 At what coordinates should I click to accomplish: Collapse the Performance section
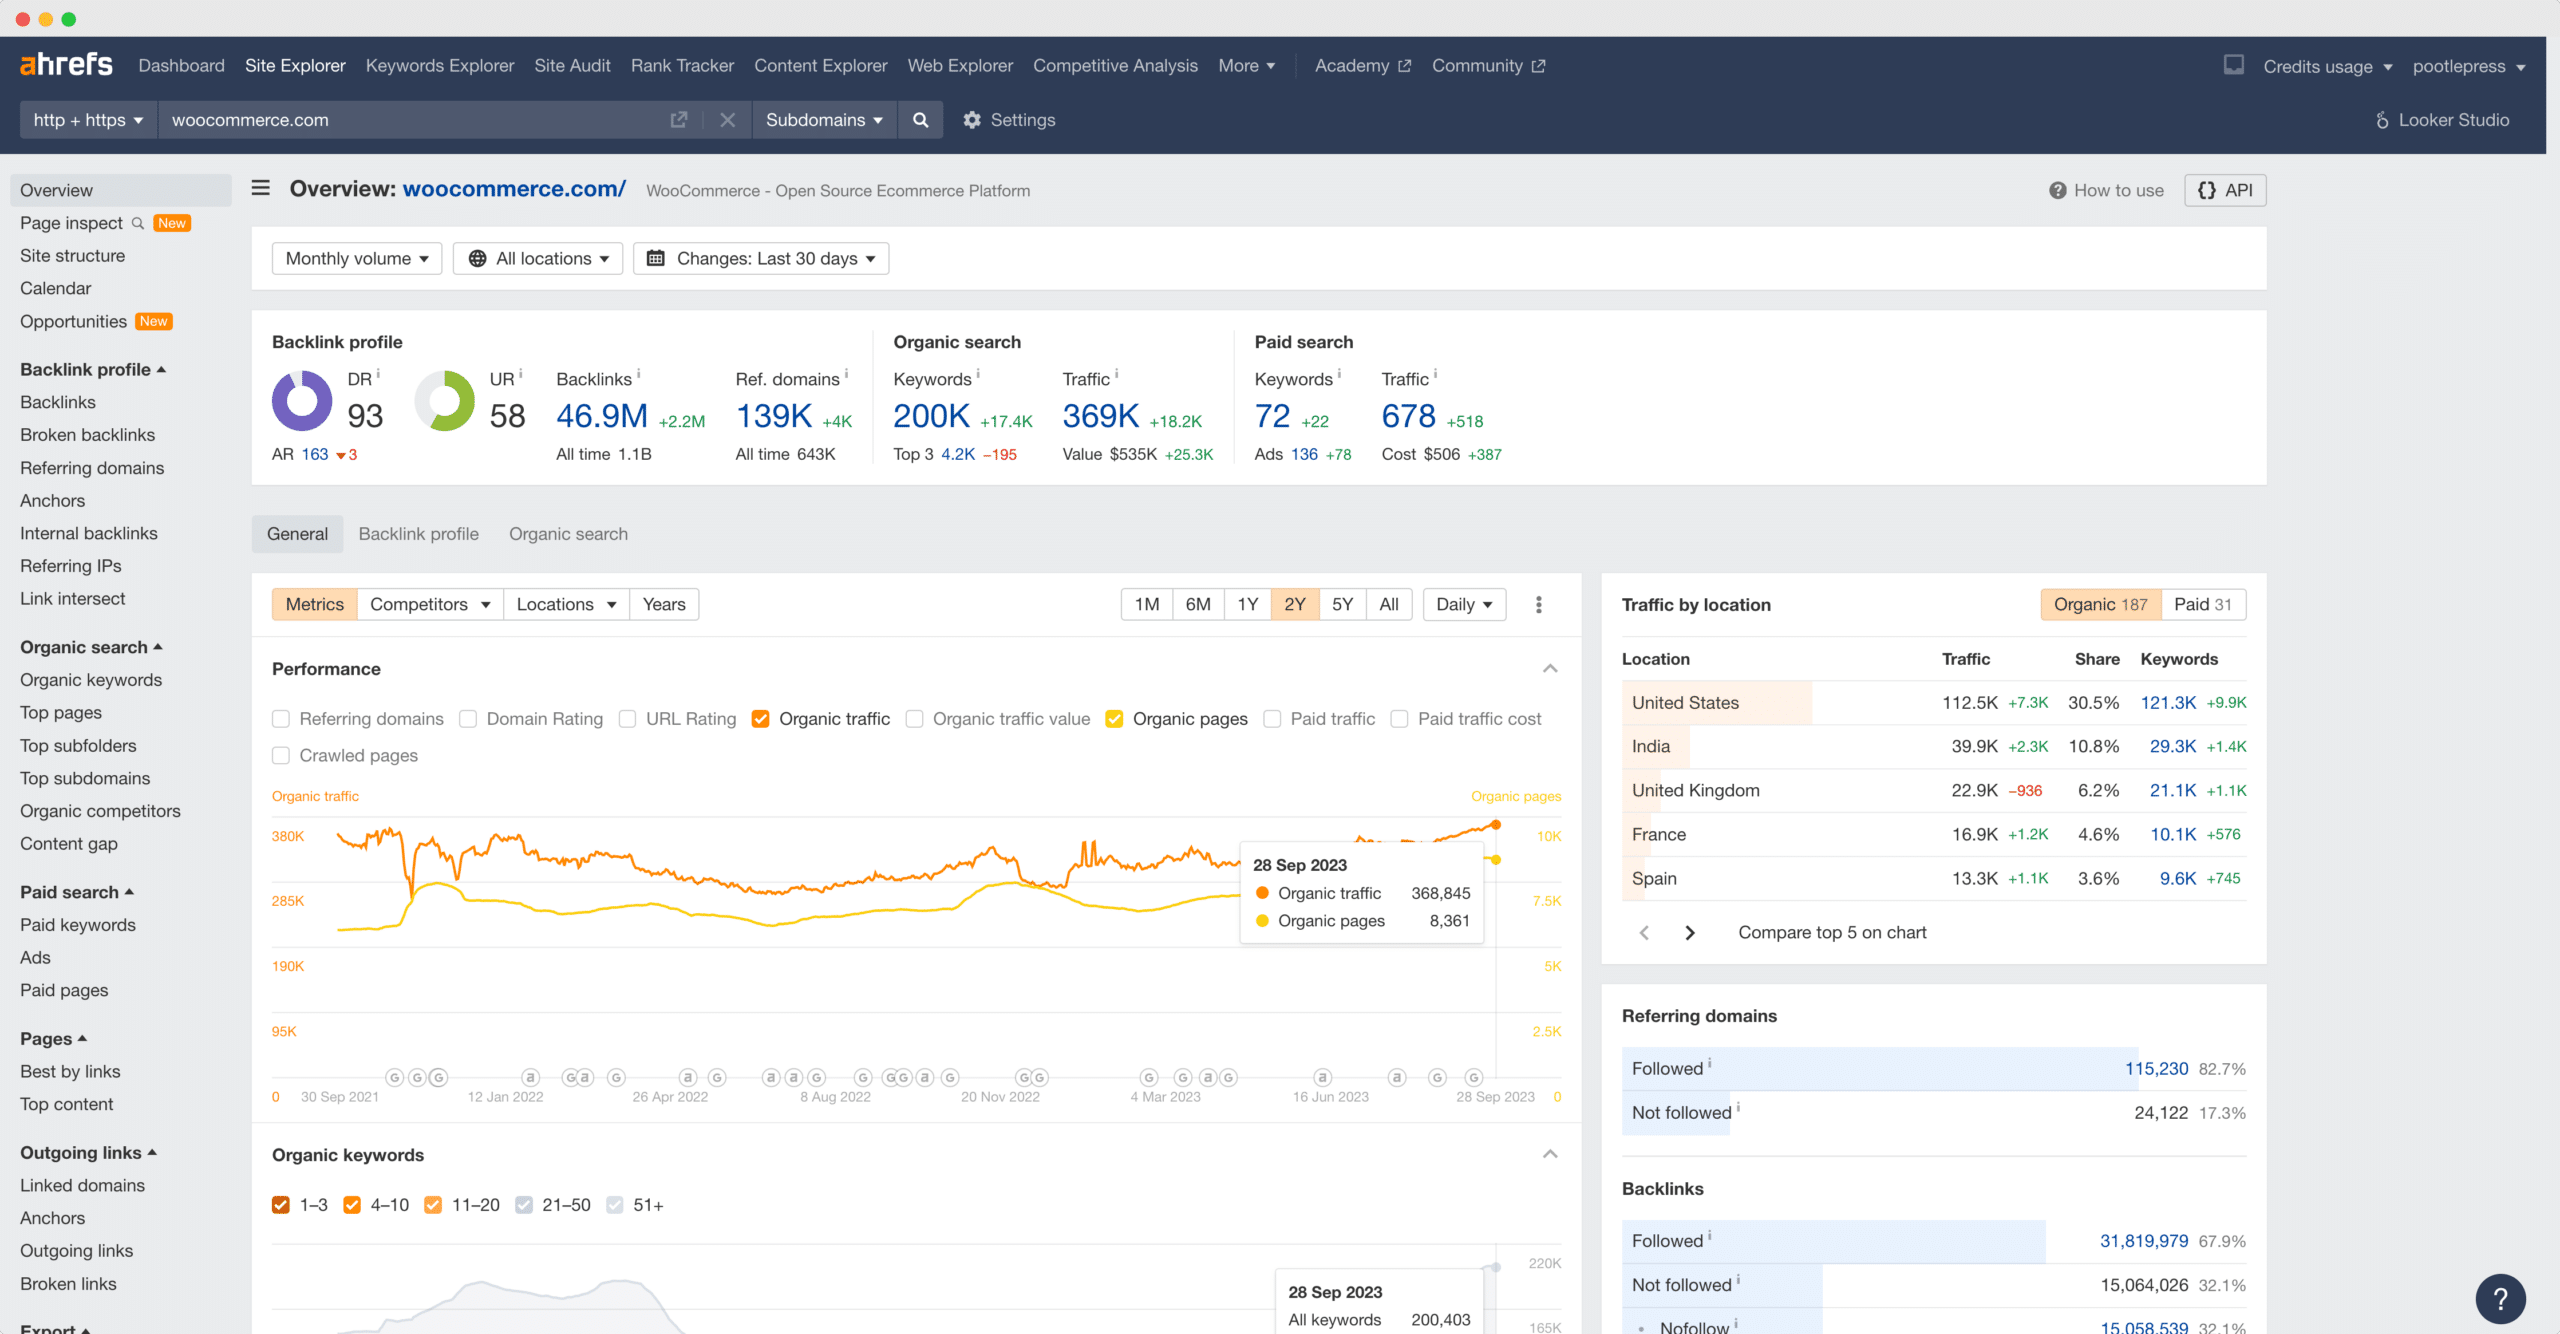tap(1550, 669)
